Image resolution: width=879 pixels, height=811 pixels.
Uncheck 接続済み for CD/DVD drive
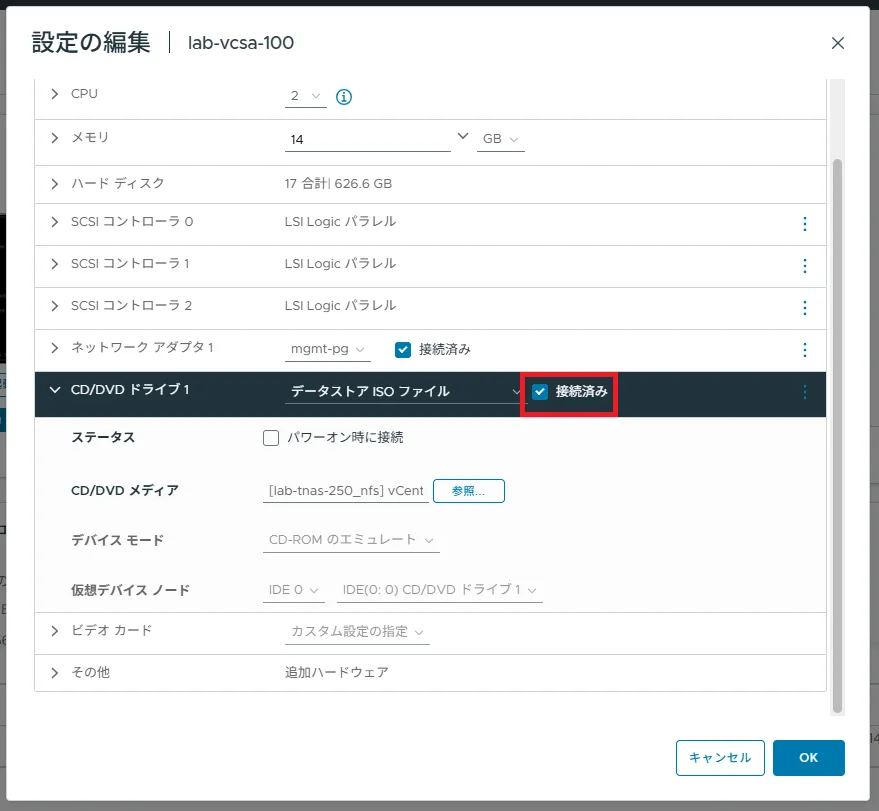[541, 392]
